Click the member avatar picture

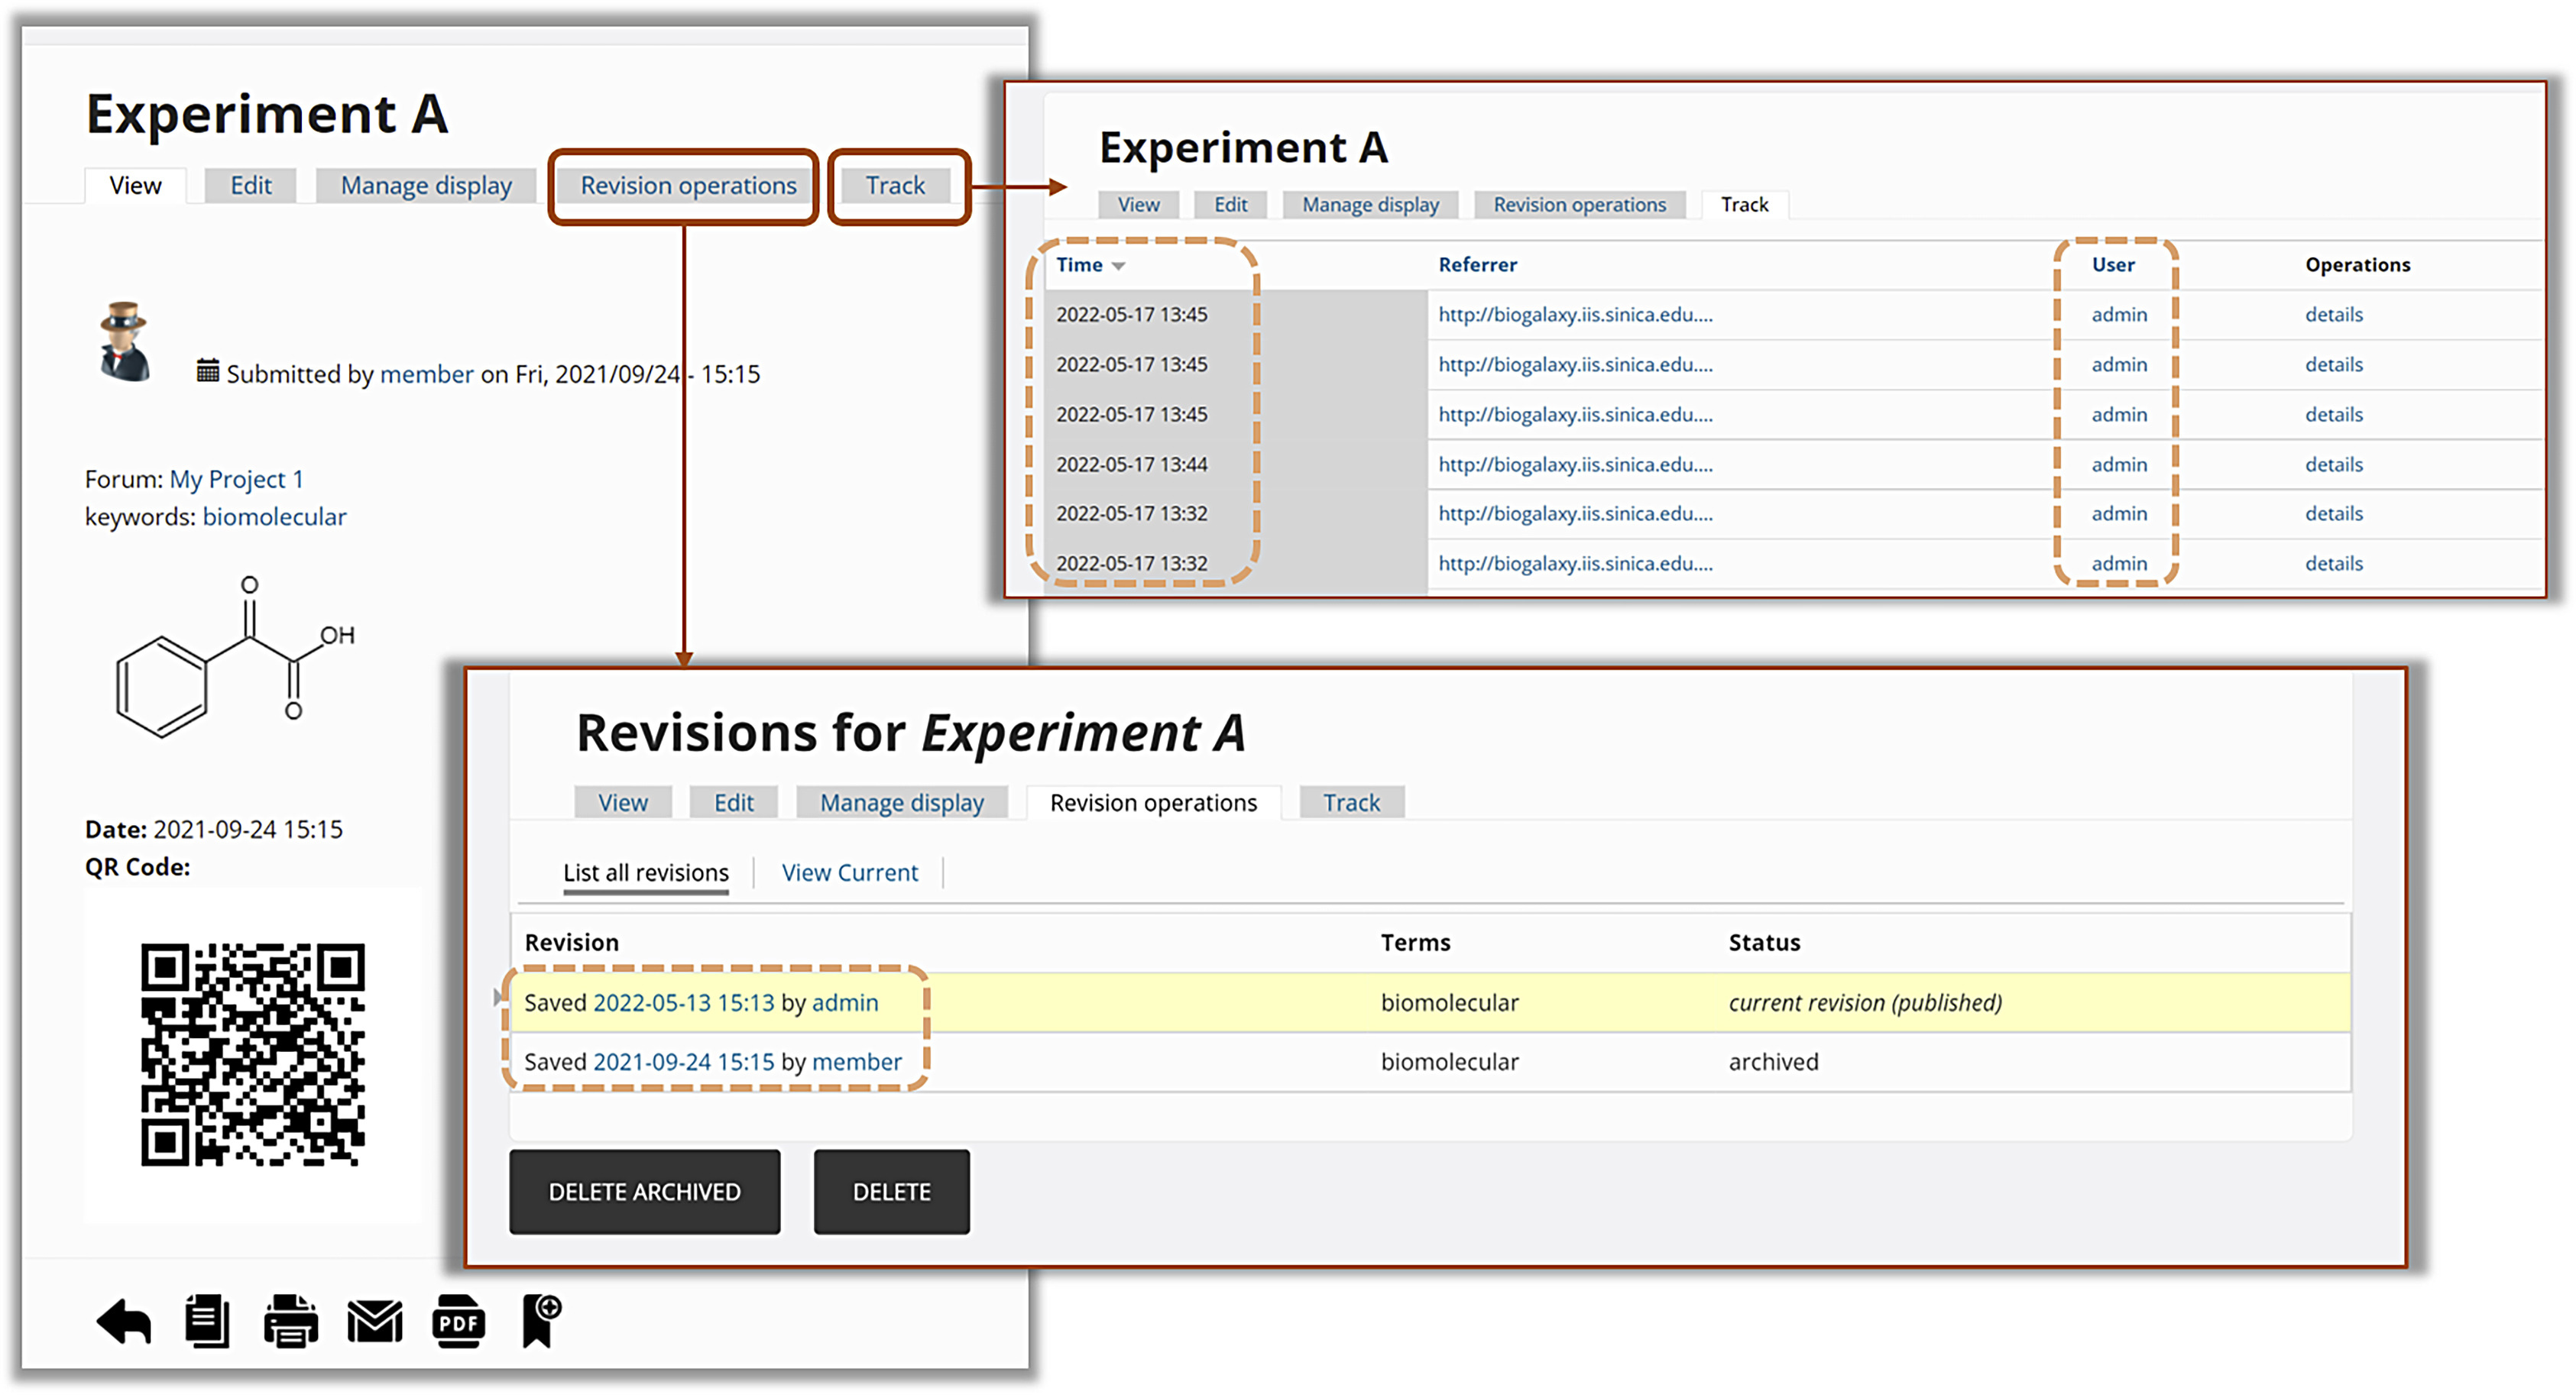point(125,341)
